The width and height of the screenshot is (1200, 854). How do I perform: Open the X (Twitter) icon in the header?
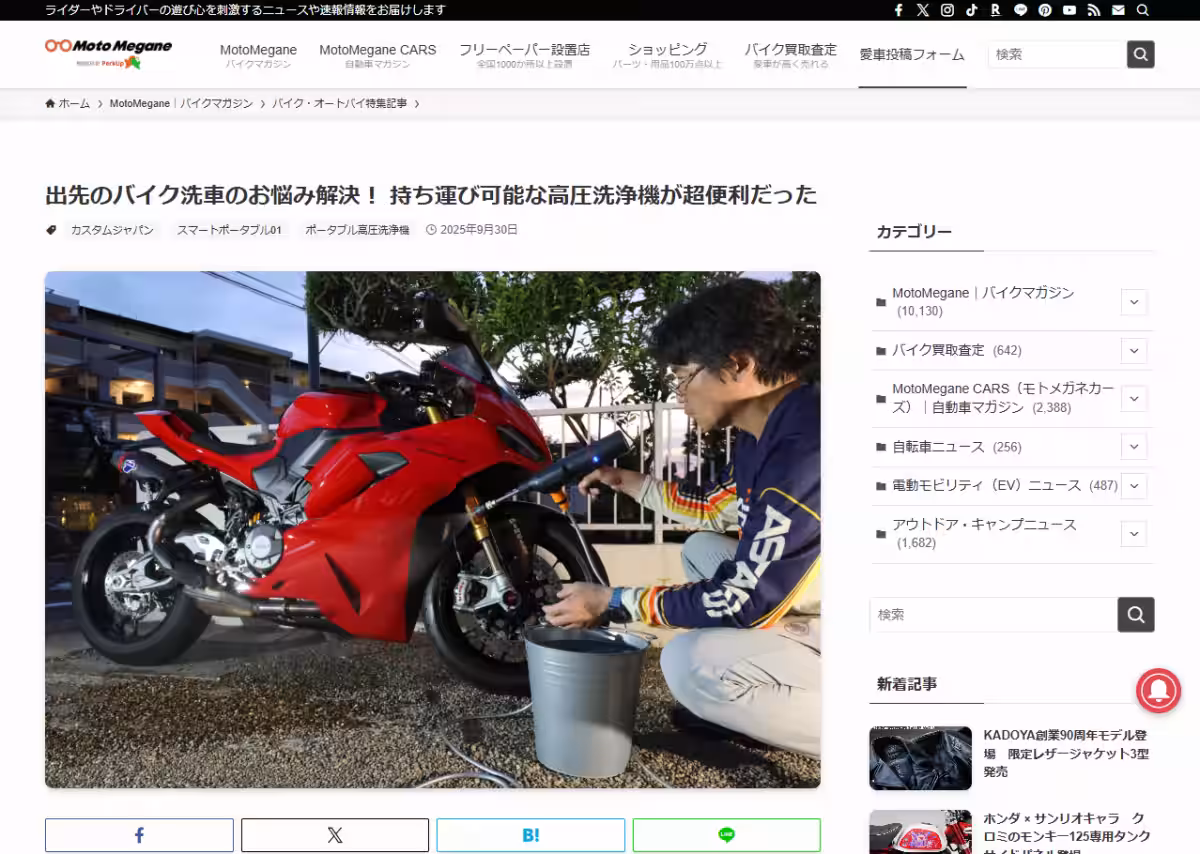coord(922,9)
